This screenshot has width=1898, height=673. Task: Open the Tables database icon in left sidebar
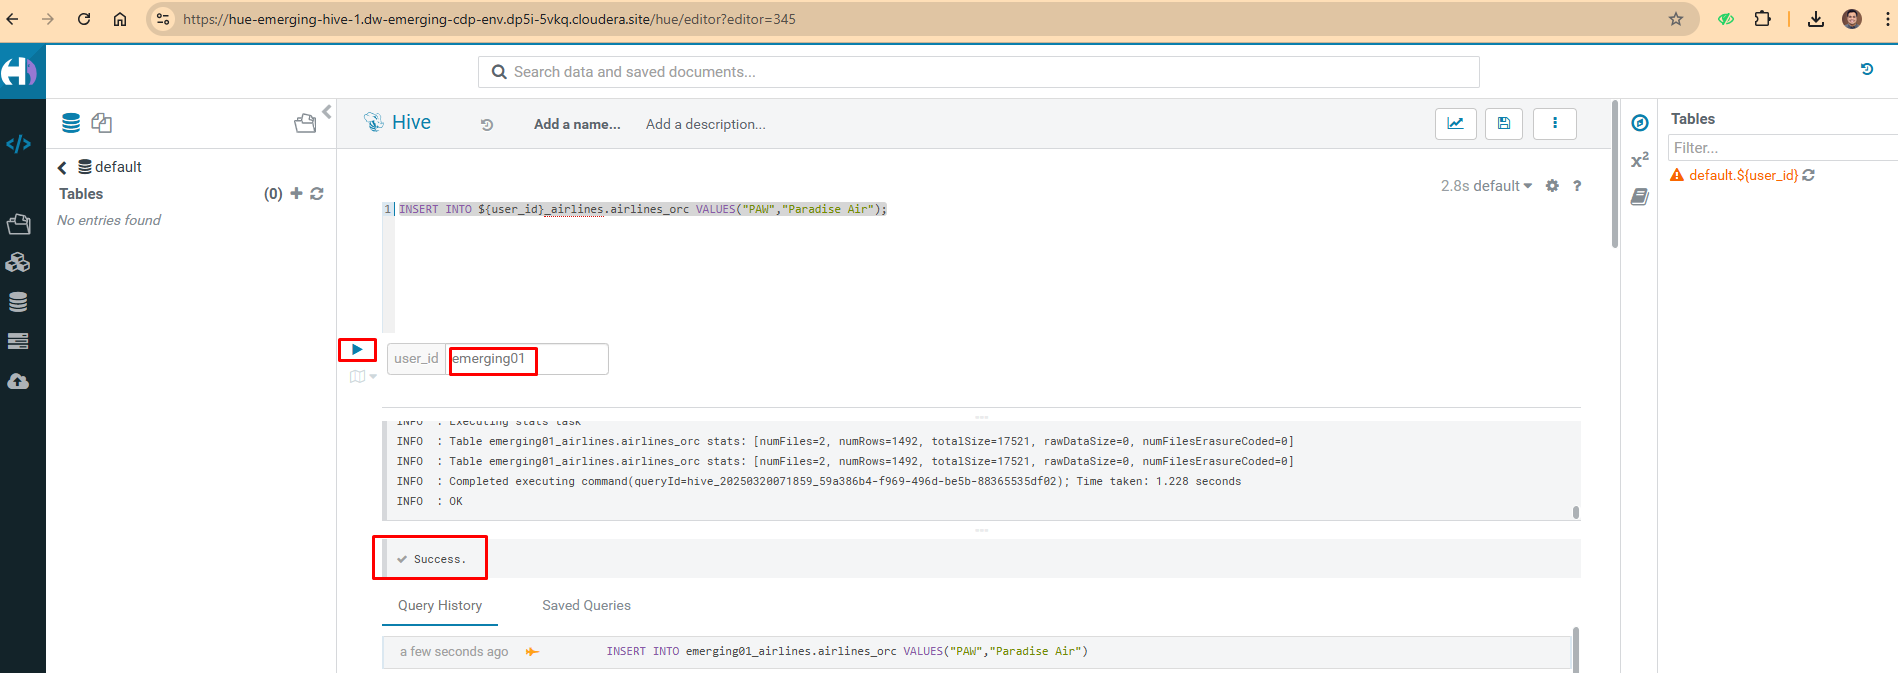point(18,302)
